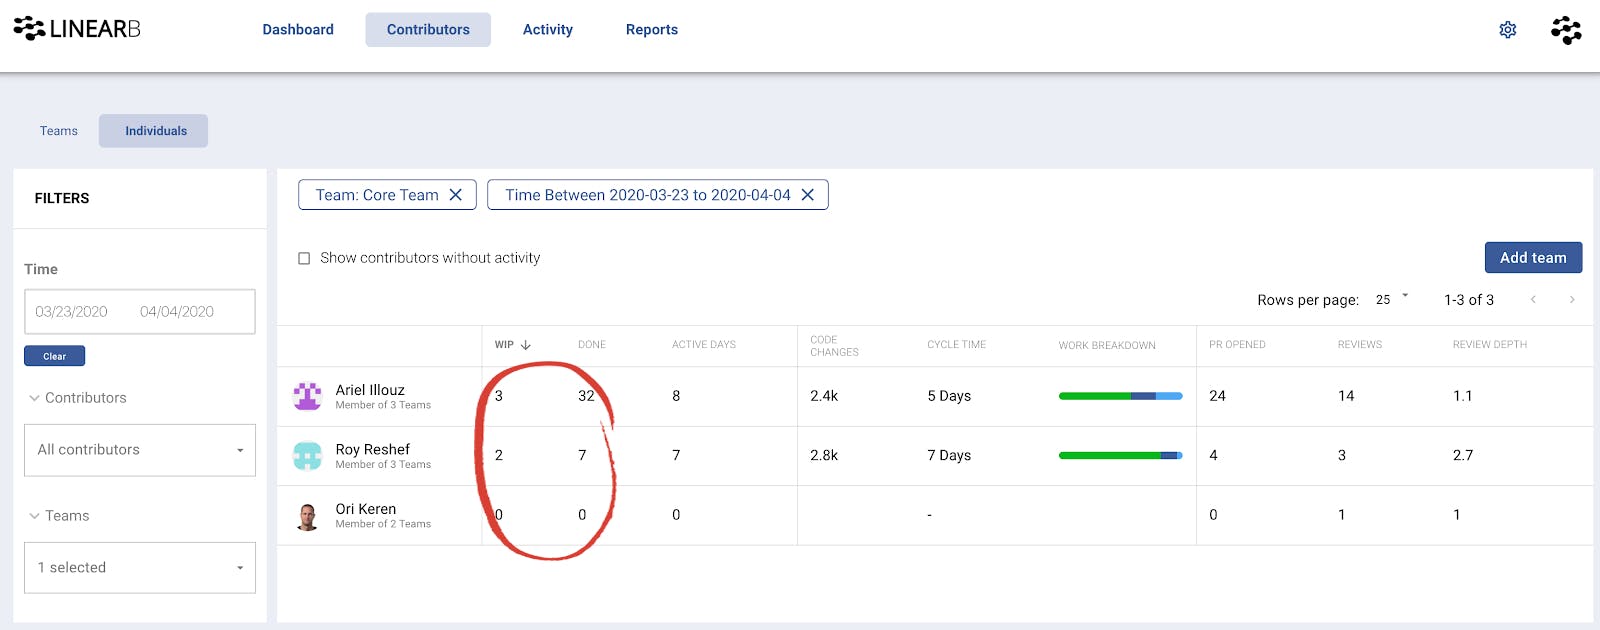The height and width of the screenshot is (630, 1600).
Task: Go to next page of results
Action: pyautogui.click(x=1572, y=300)
